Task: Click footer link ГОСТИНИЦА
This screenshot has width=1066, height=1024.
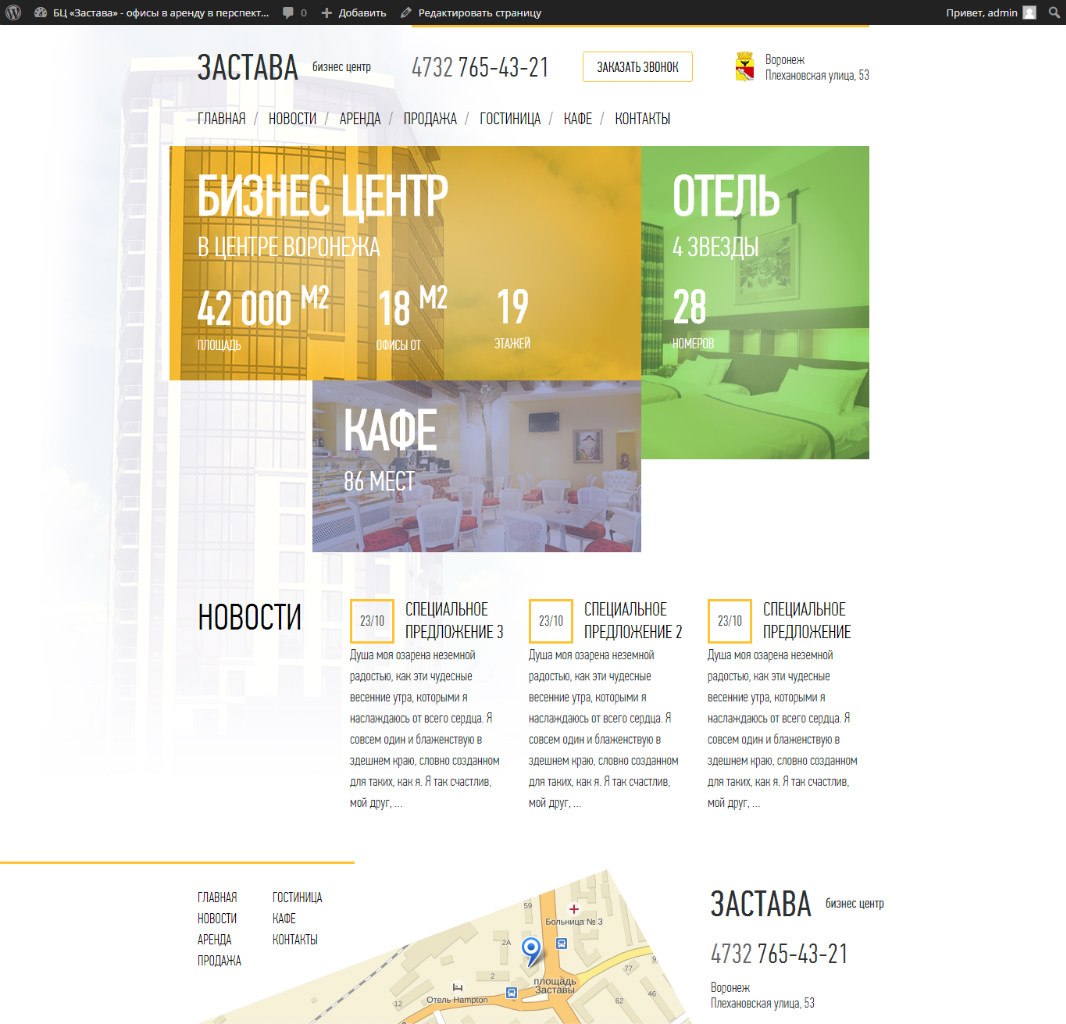Action: tap(297, 897)
